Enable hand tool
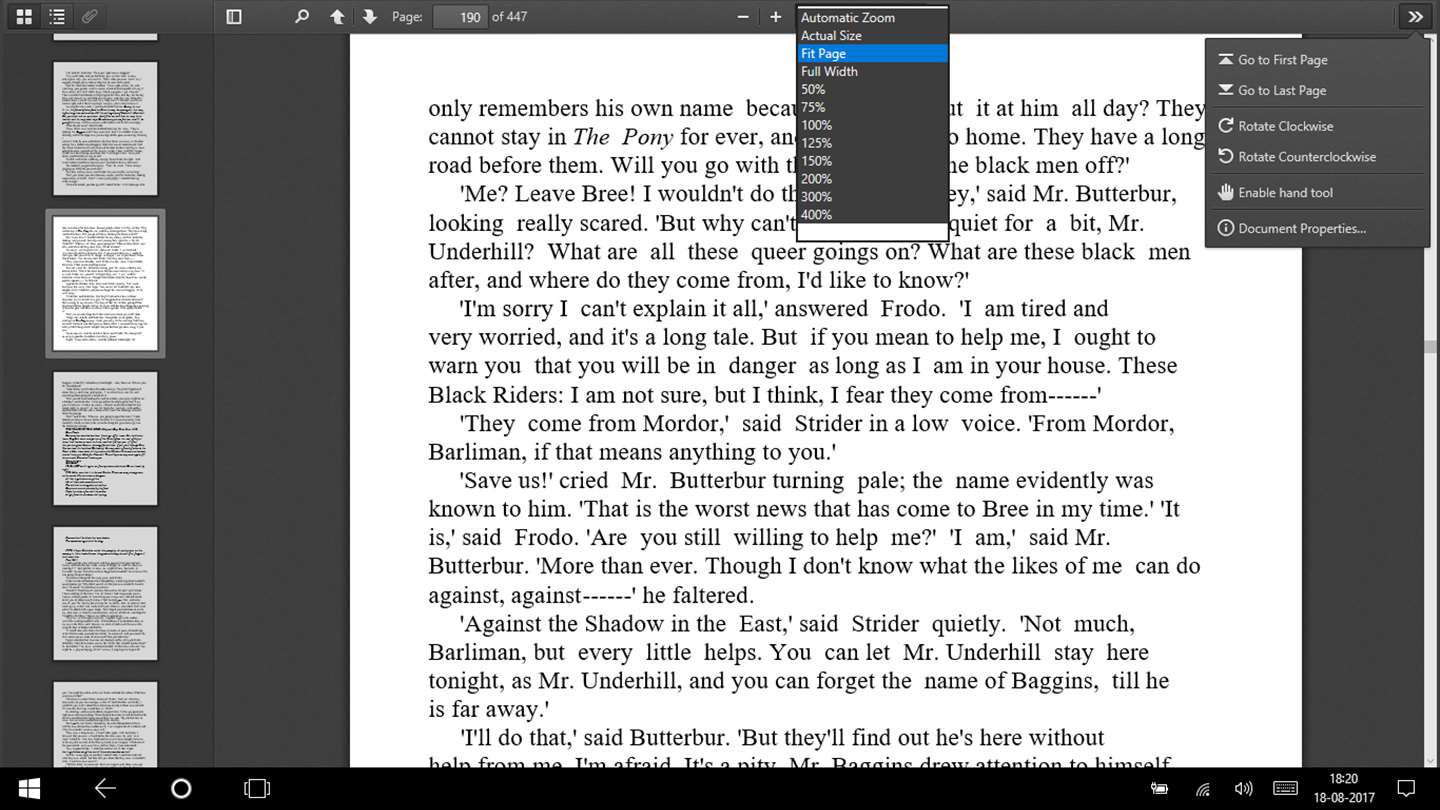1440x810 pixels. pyautogui.click(x=1317, y=193)
